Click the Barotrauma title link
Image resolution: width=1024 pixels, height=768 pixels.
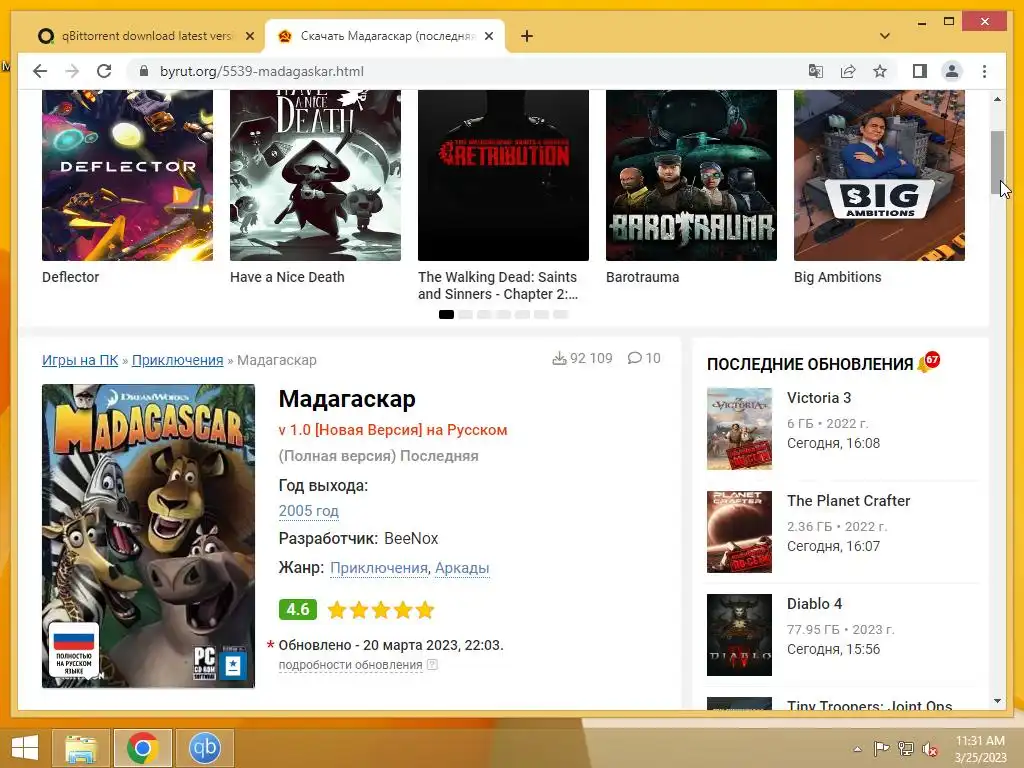point(643,277)
